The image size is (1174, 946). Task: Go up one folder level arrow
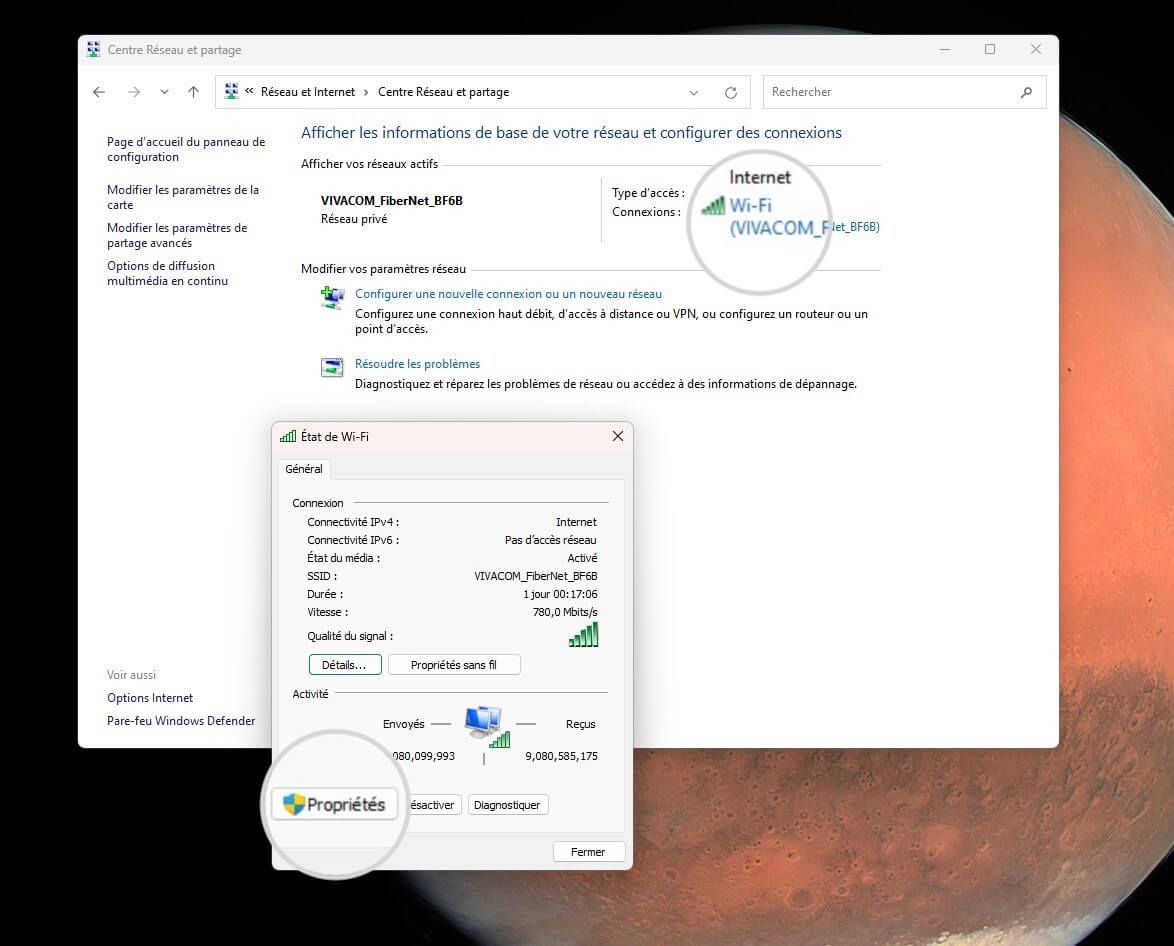(193, 92)
